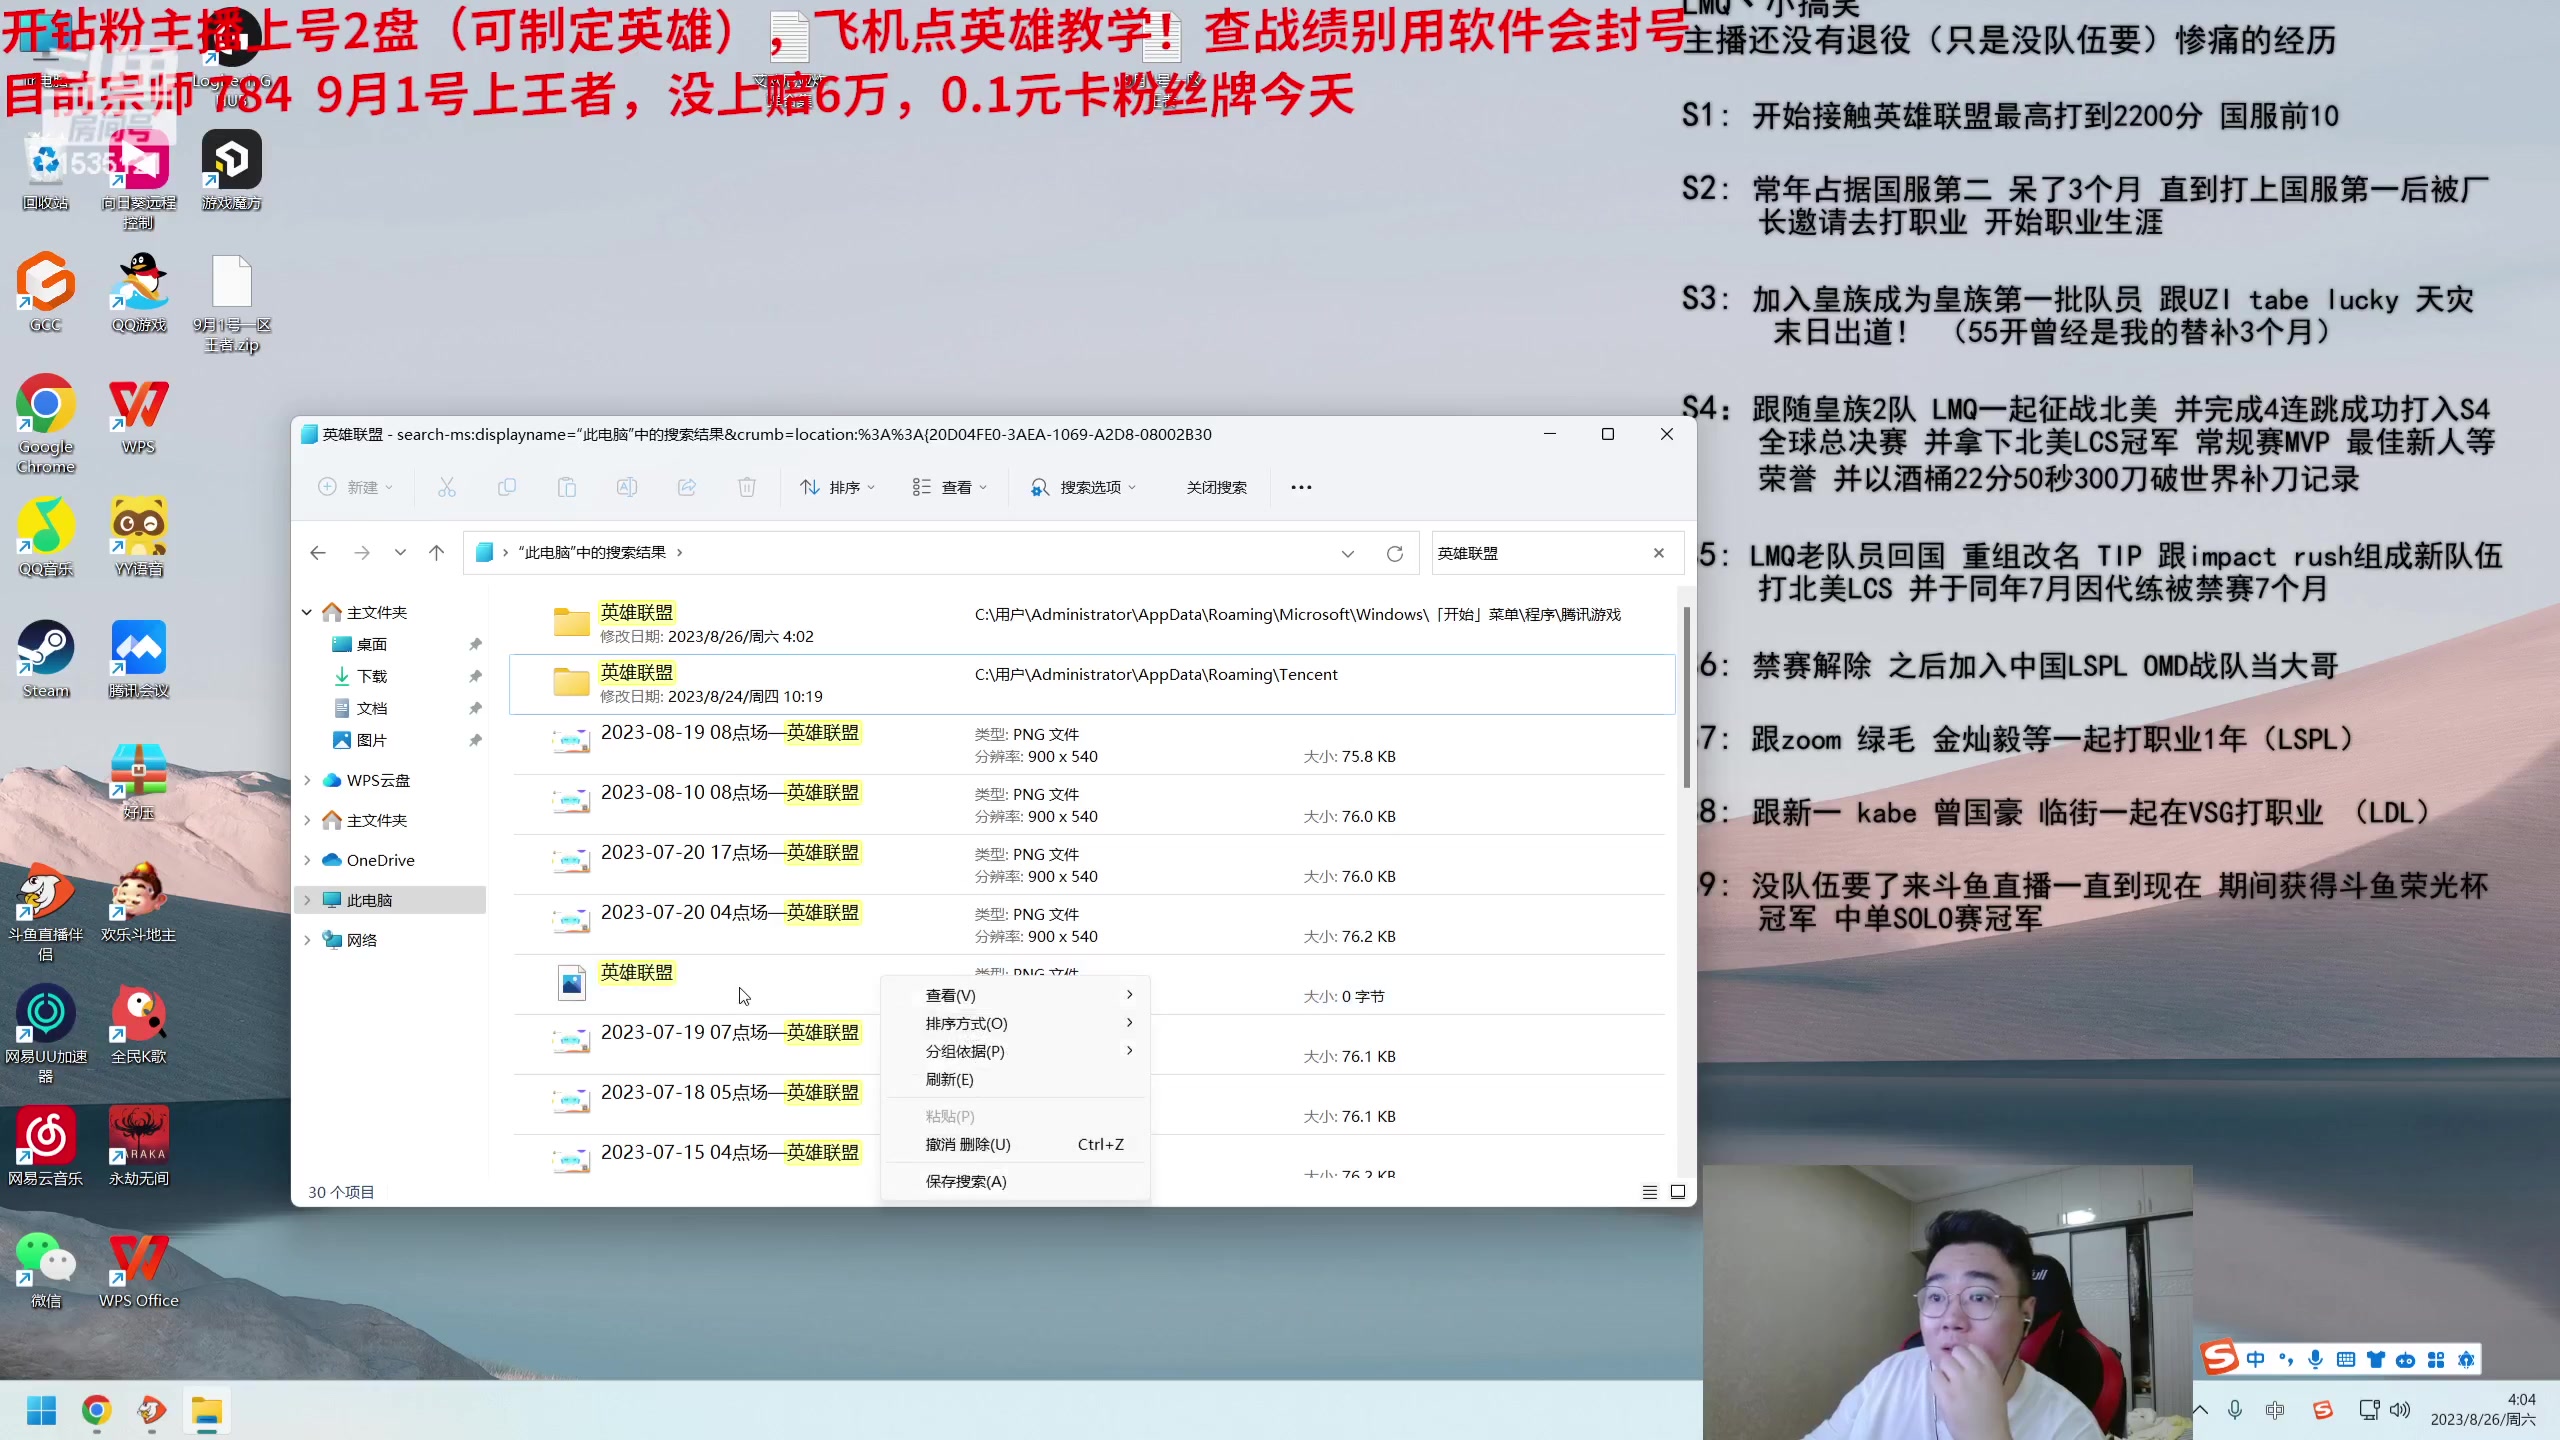
Task: Clear the 英雄联盟 search box
Action: click(1659, 553)
